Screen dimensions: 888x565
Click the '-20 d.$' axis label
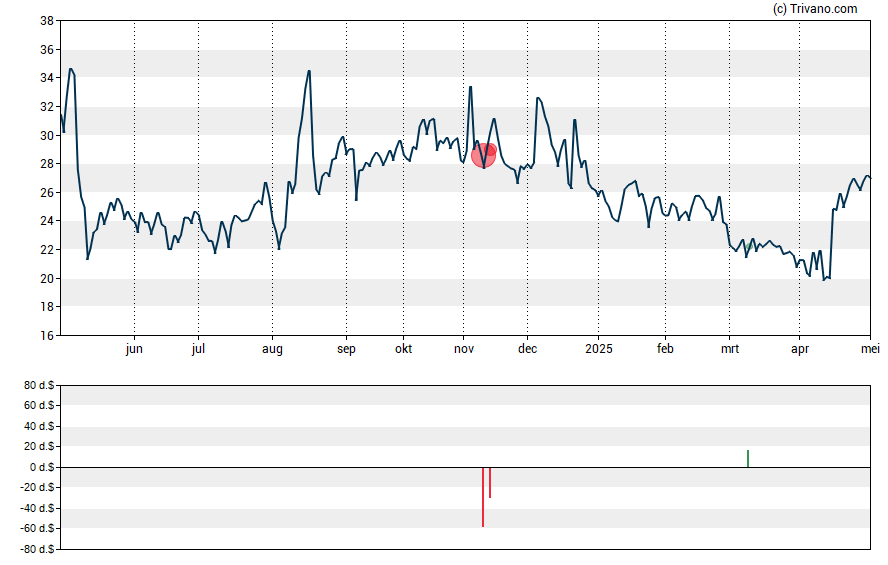click(37, 488)
